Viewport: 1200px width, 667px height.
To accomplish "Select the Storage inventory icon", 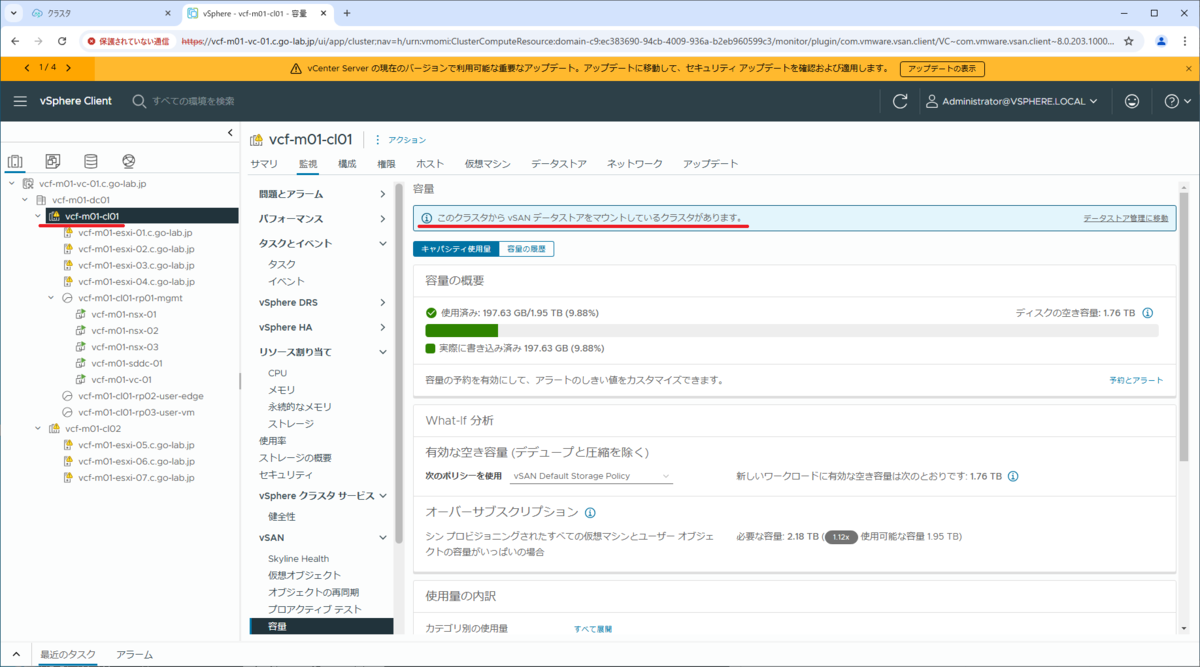I will (x=91, y=162).
